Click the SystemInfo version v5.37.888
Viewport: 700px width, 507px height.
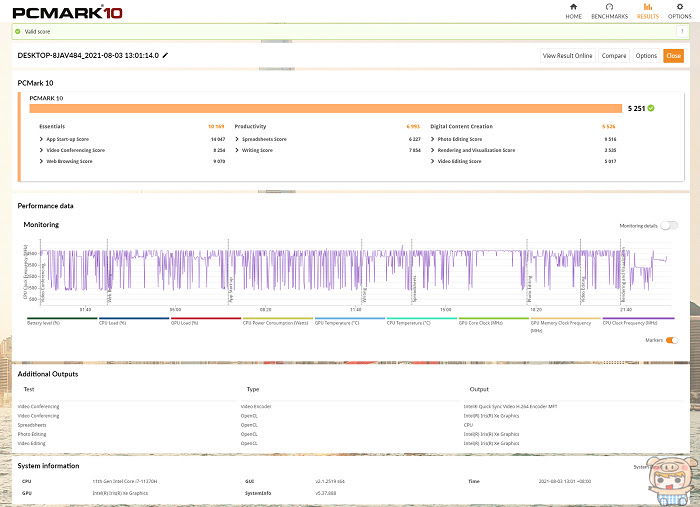(x=326, y=493)
